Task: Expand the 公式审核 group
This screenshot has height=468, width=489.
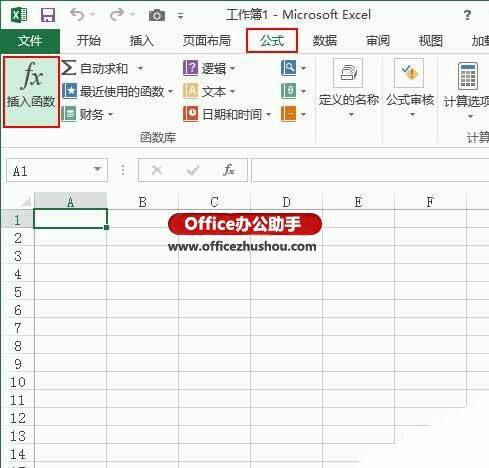Action: 410,89
